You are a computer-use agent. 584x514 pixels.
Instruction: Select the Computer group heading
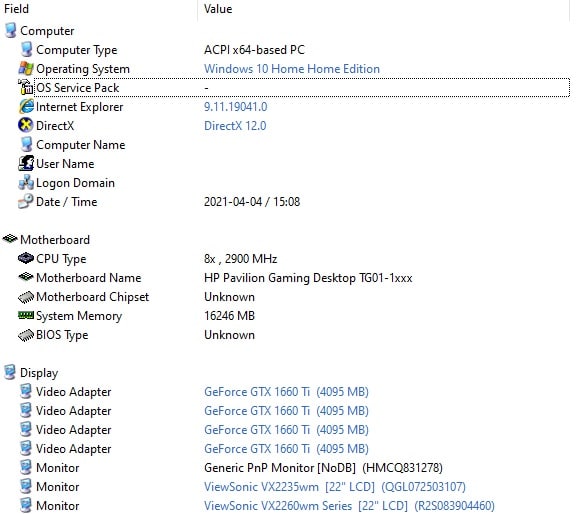pos(47,31)
